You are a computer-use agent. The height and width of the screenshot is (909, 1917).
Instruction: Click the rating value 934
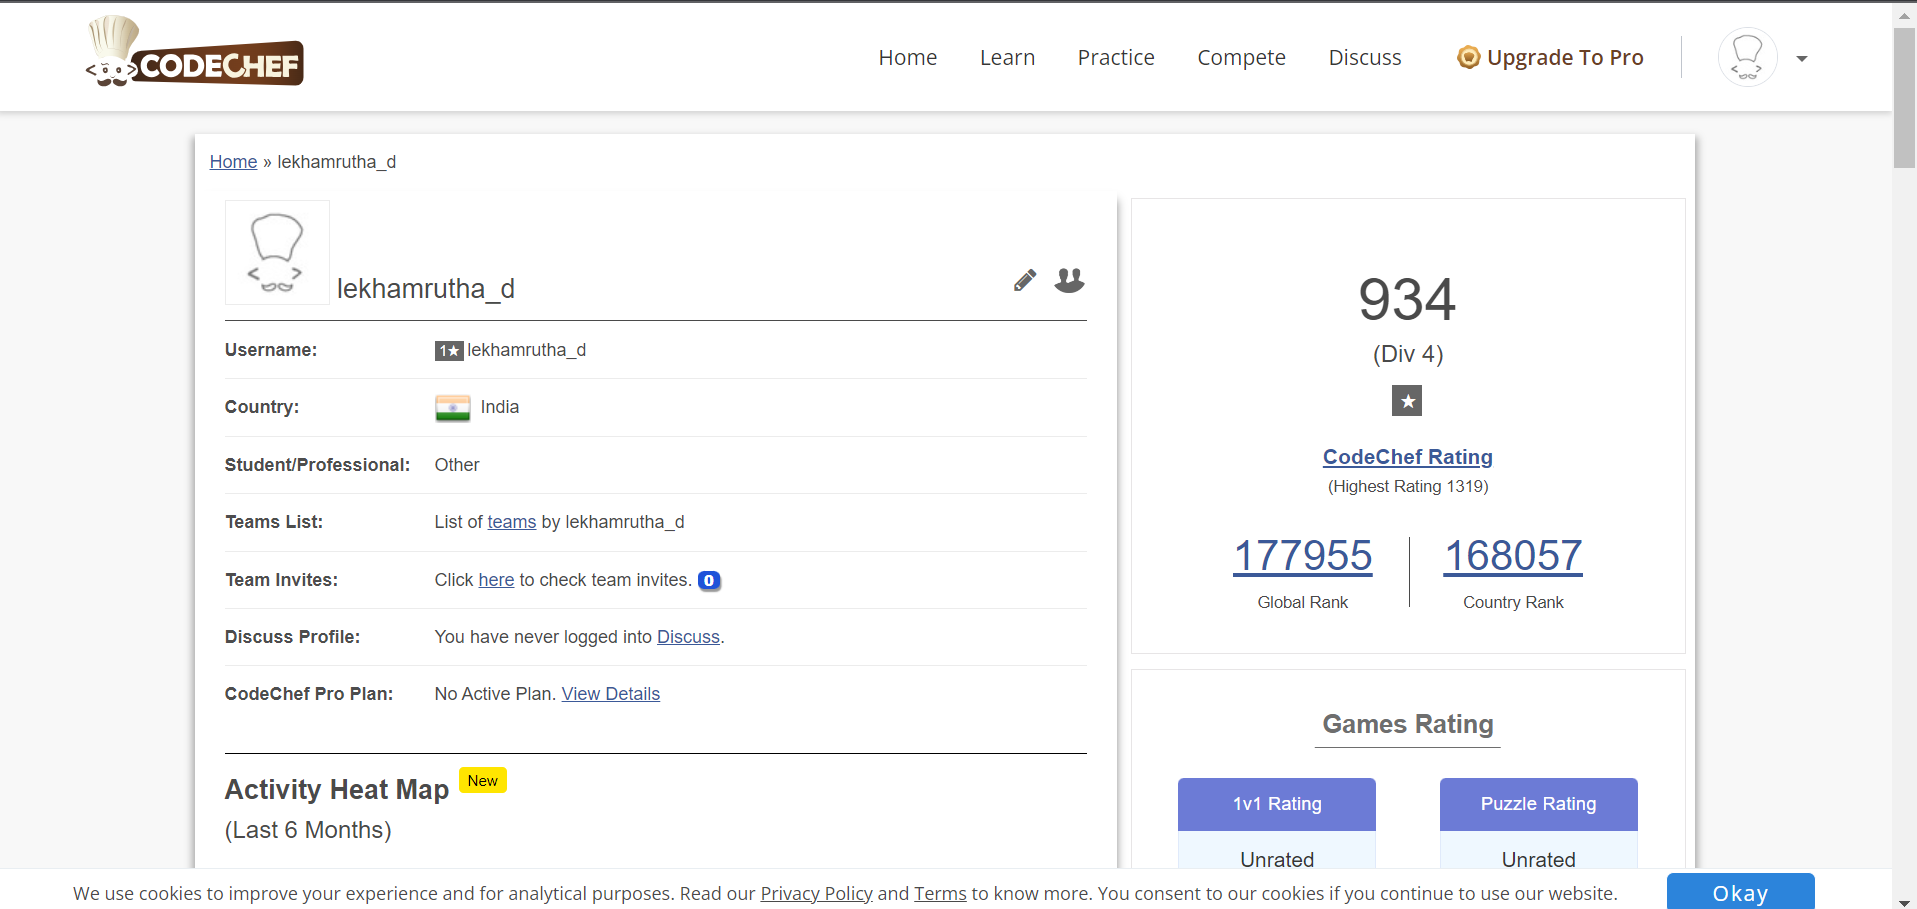click(x=1407, y=299)
